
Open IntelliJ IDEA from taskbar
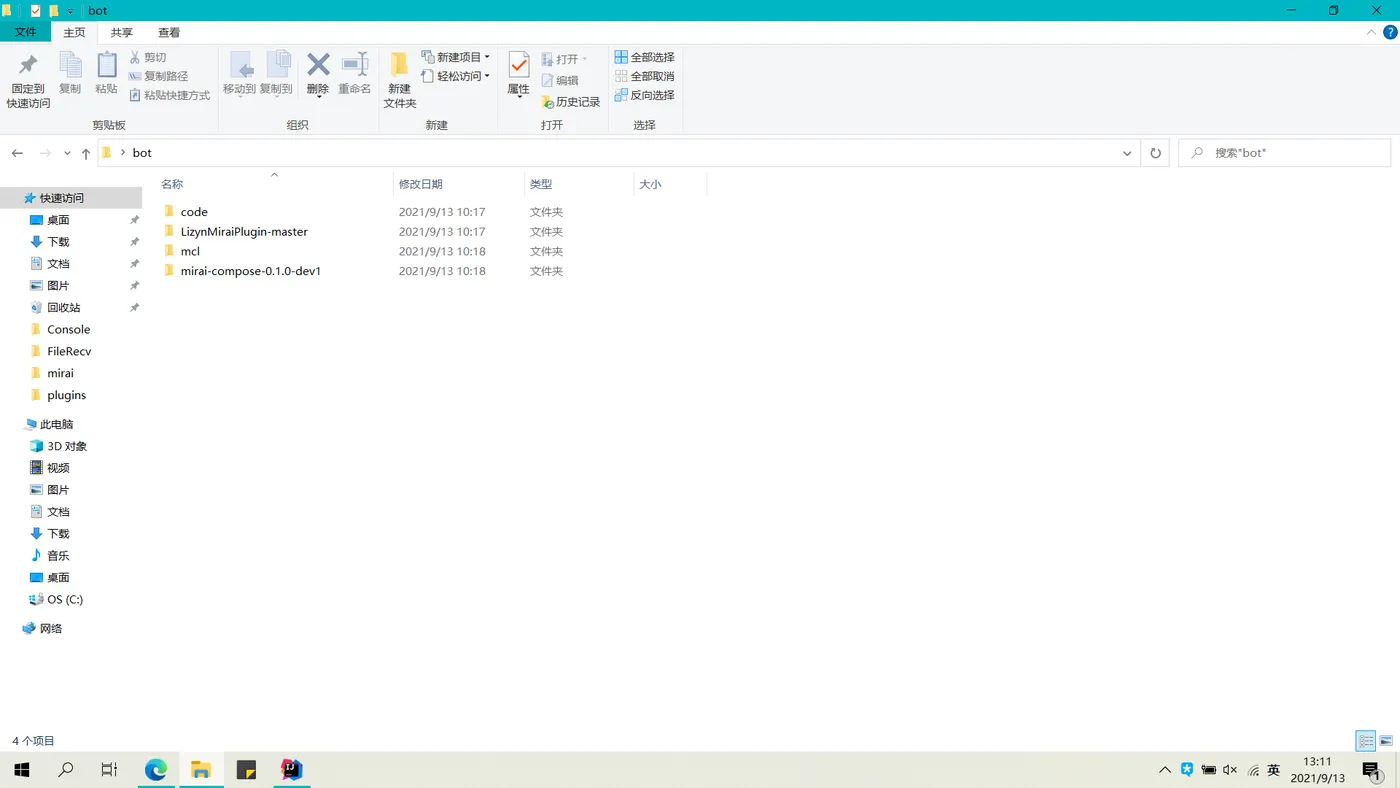point(291,770)
